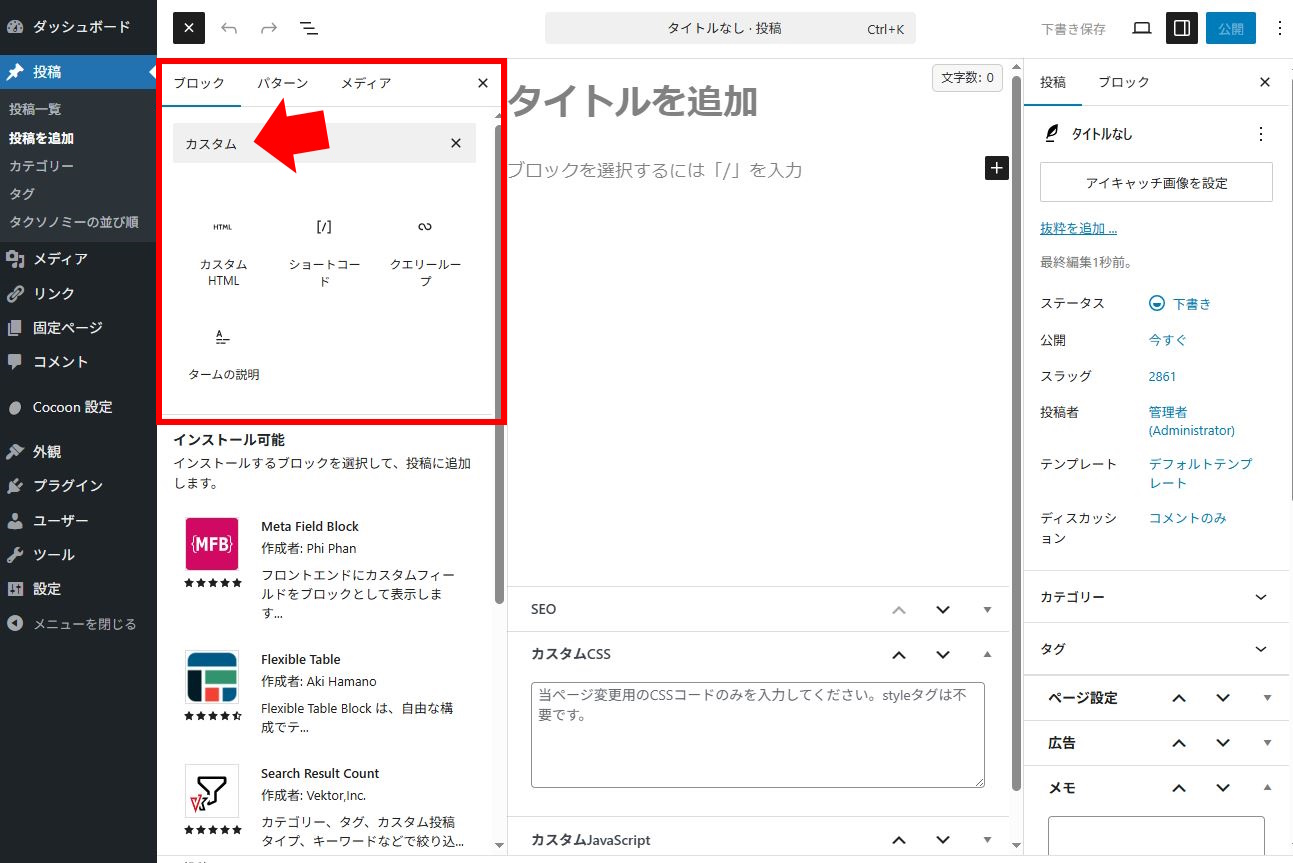Change the デフォルトテンプレート template
1293x863 pixels.
1200,473
